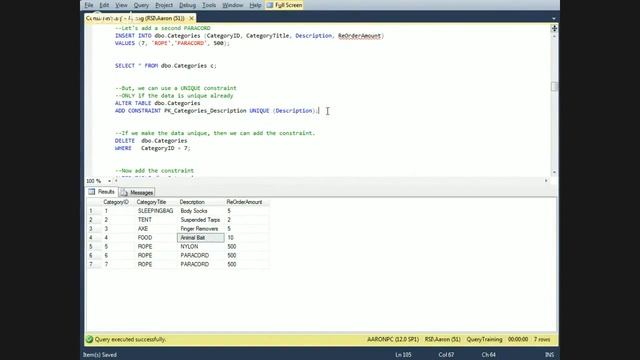640x360 pixels.
Task: Open the View menu
Action: coord(121,5)
